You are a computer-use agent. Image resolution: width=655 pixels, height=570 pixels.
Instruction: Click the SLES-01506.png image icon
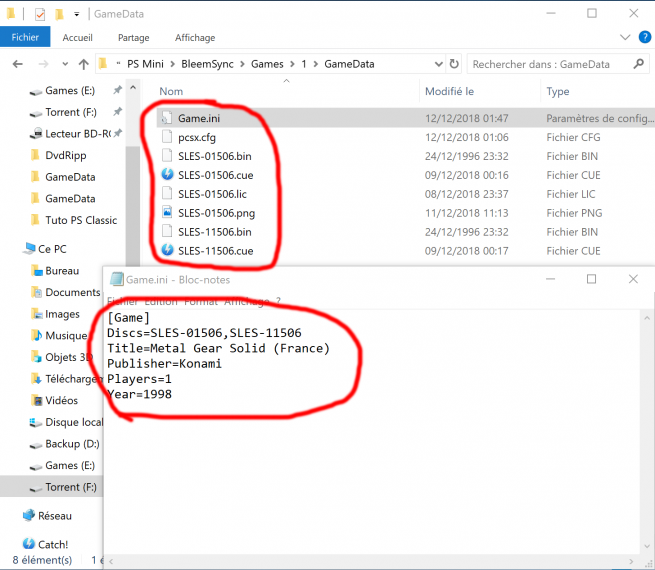click(167, 212)
